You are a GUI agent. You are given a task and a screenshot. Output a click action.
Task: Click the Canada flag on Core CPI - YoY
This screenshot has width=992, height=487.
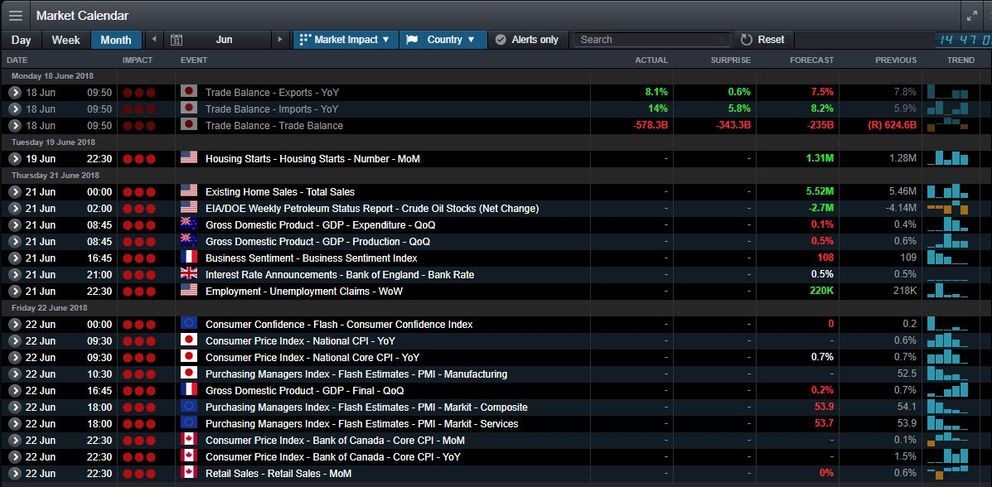pyautogui.click(x=189, y=457)
